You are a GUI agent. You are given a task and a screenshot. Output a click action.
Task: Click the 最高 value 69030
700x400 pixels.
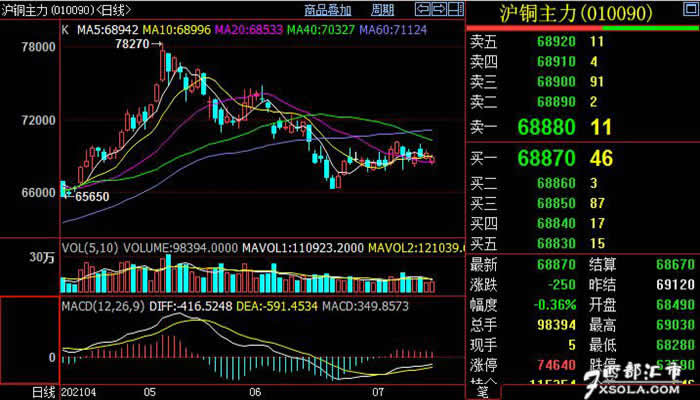675,325
